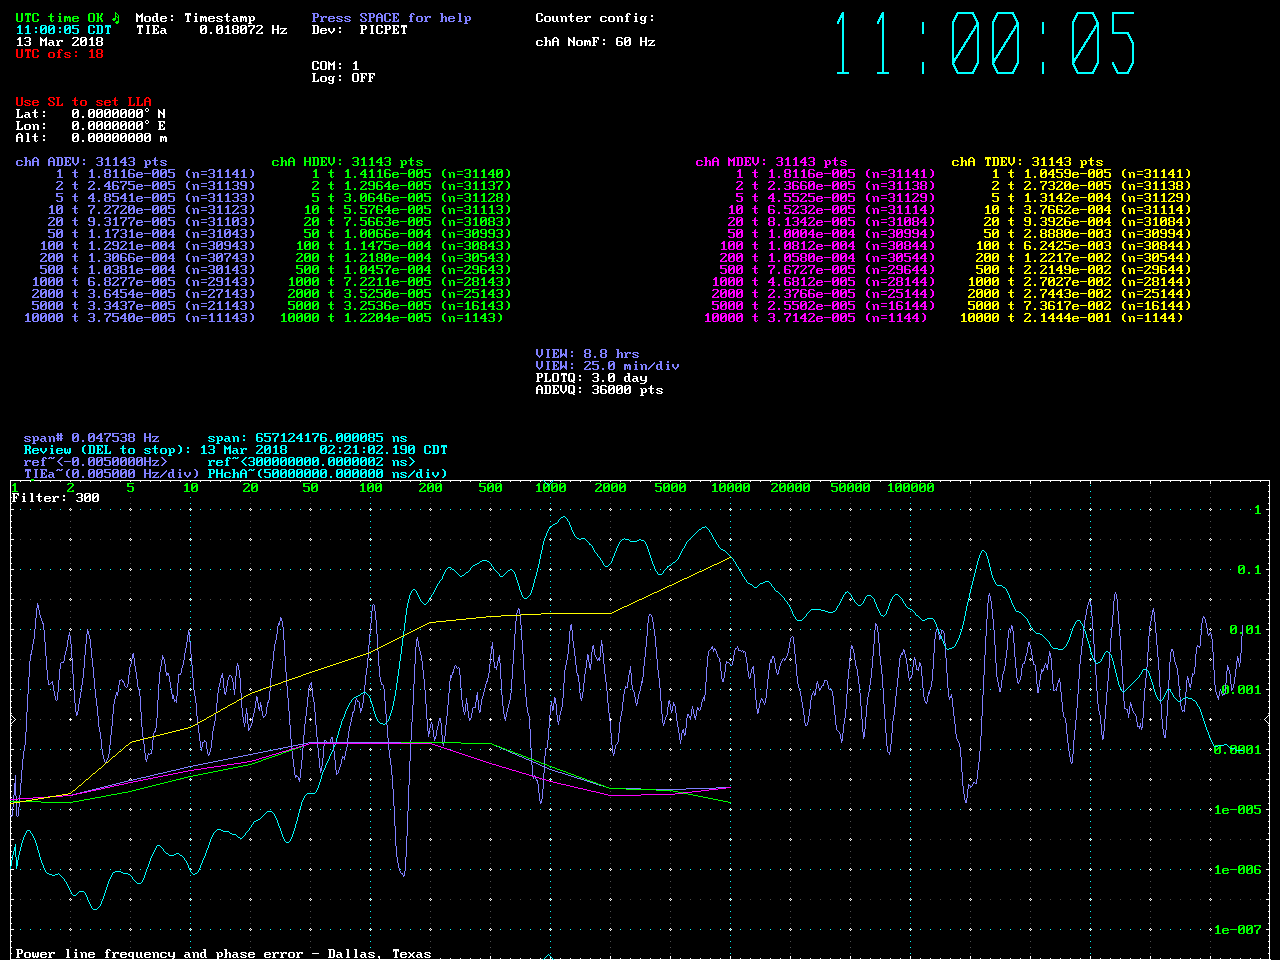Screen dimensions: 1280x960
Task: Click the 'VIEW: 25.0 min/div' label
Action: pos(607,366)
